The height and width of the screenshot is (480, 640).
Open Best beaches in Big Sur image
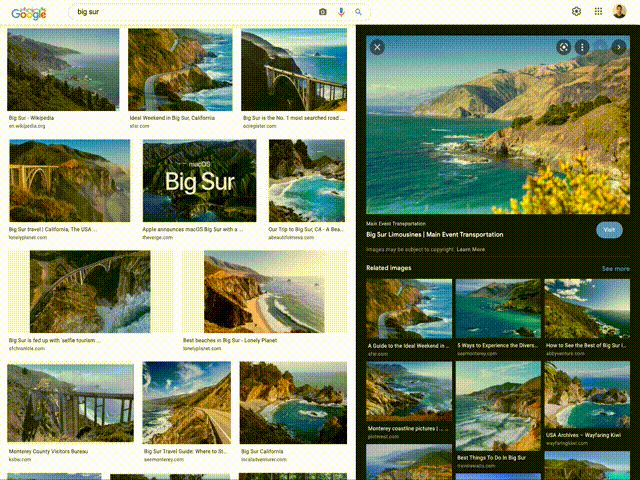(x=264, y=292)
